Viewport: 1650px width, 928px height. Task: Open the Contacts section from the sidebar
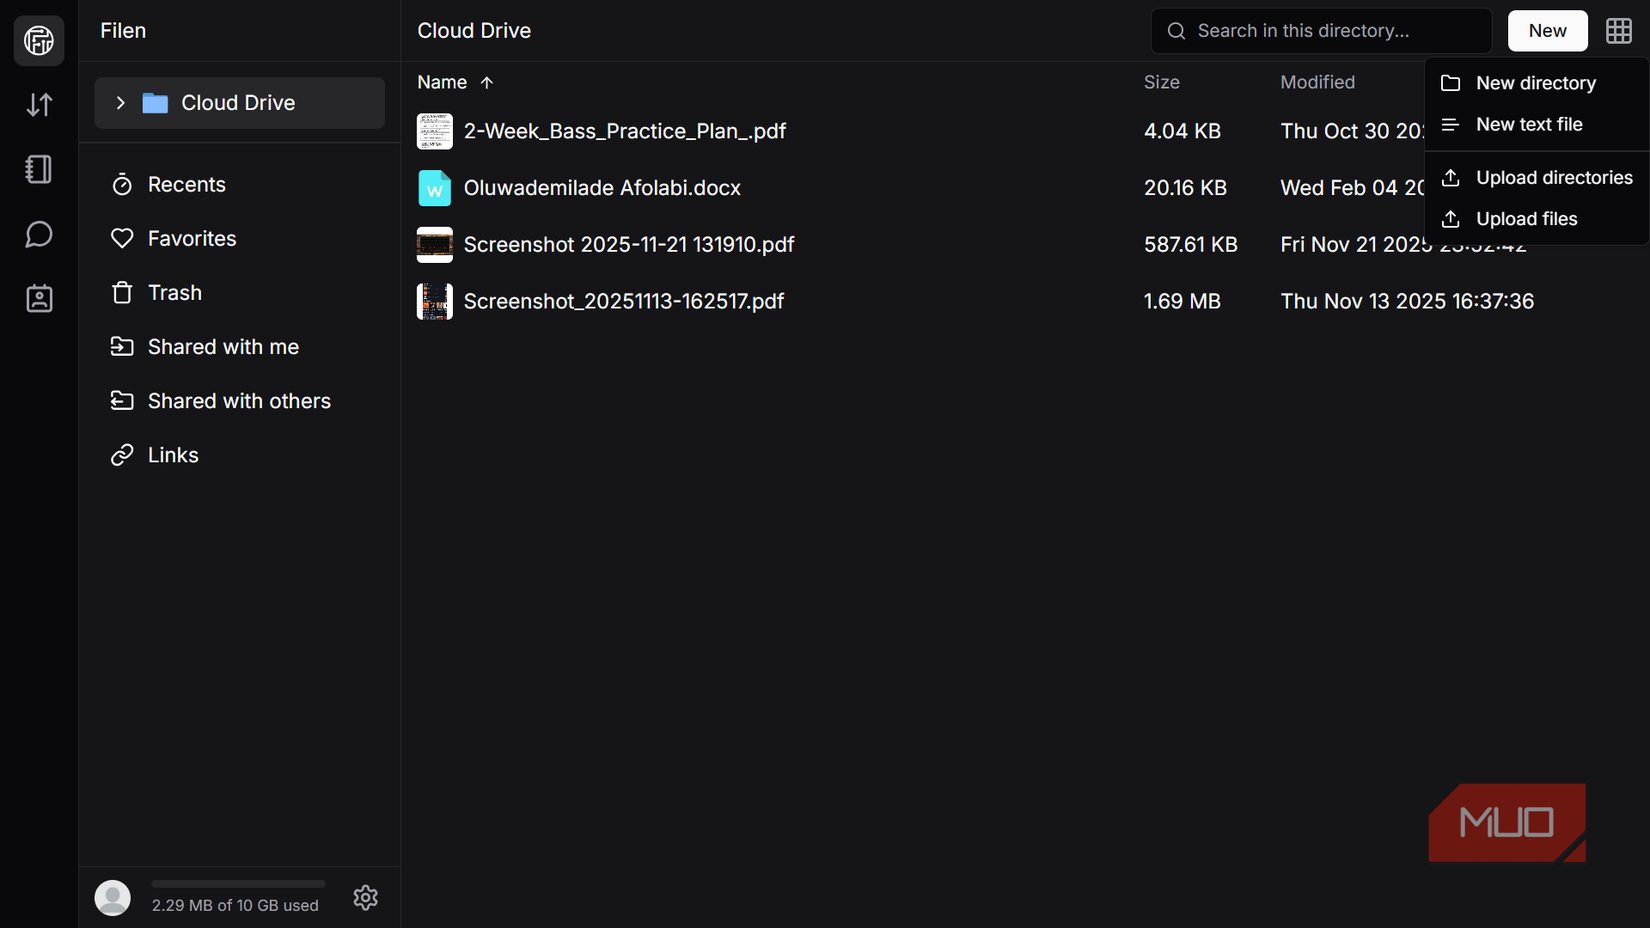38,298
